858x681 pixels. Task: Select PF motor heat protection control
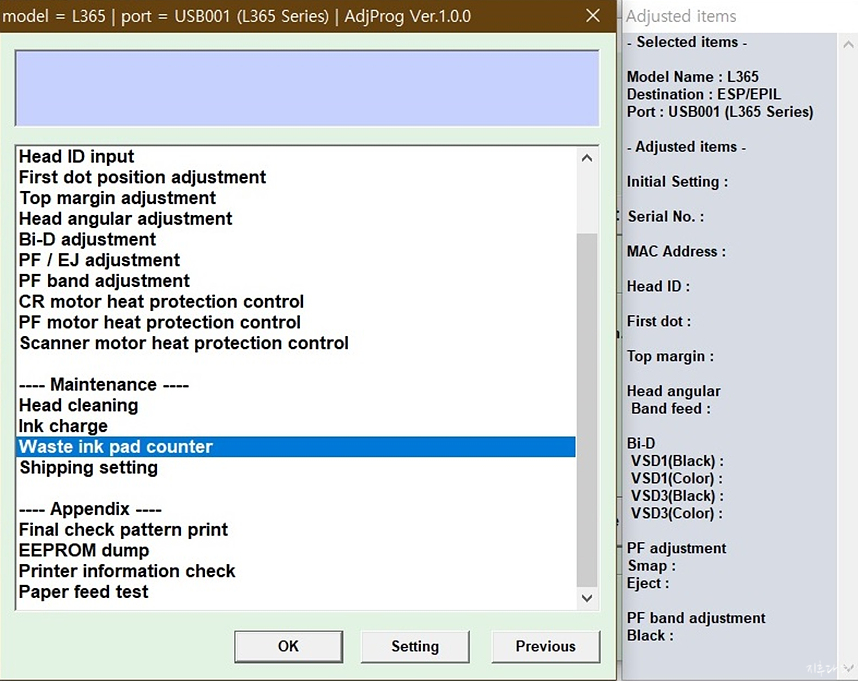click(x=160, y=323)
